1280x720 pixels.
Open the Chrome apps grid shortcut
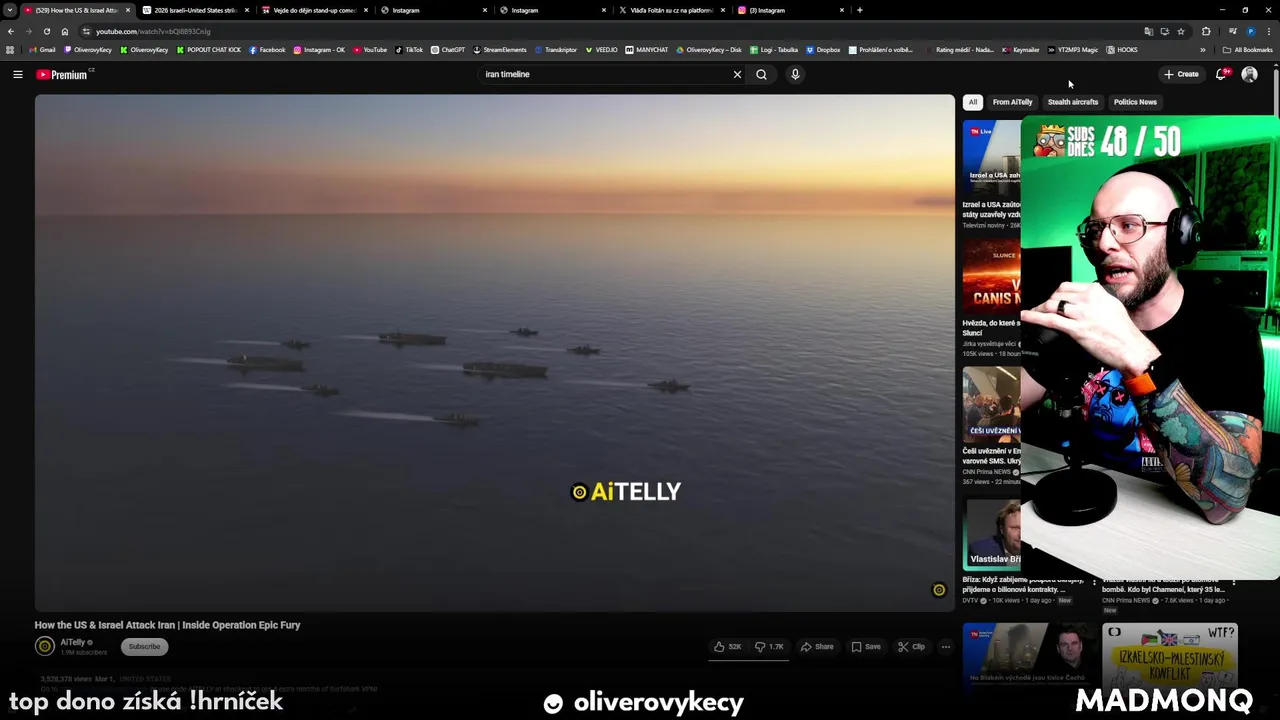[x=10, y=50]
